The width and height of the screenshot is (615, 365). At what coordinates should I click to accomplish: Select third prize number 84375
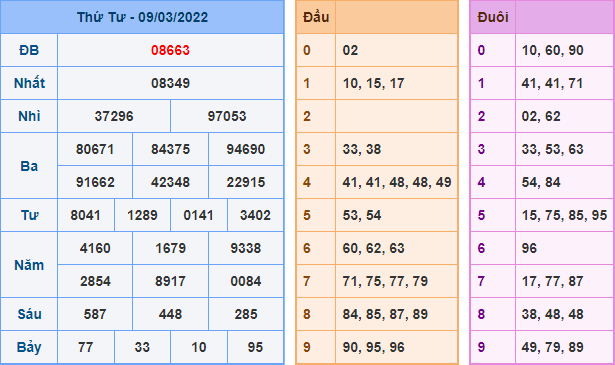170,149
